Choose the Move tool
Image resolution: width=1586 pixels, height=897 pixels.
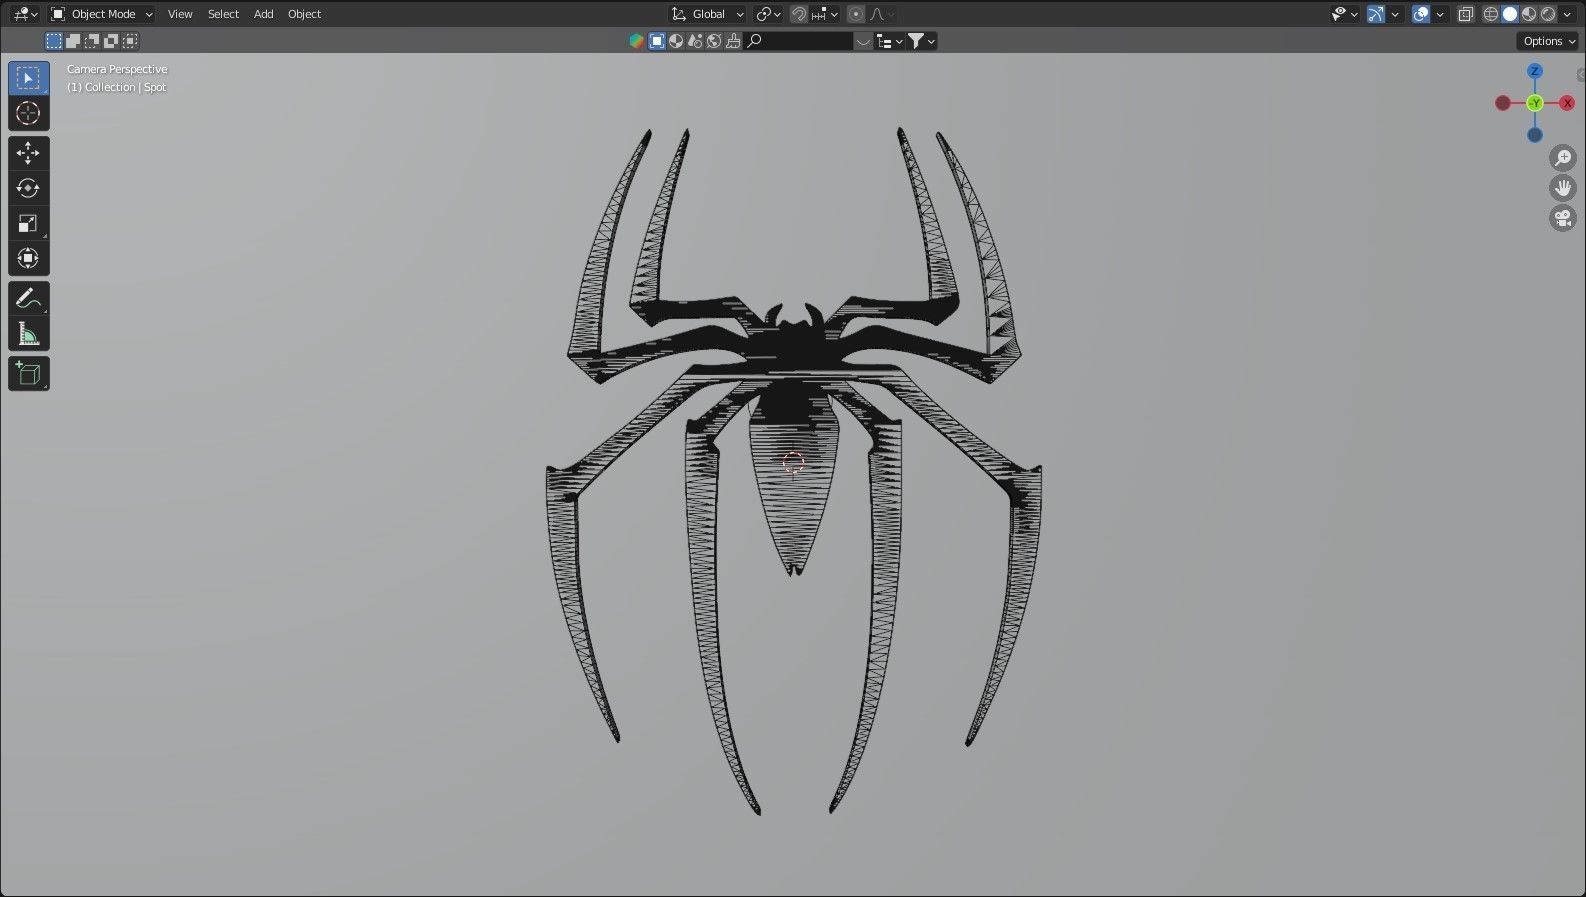click(x=28, y=153)
